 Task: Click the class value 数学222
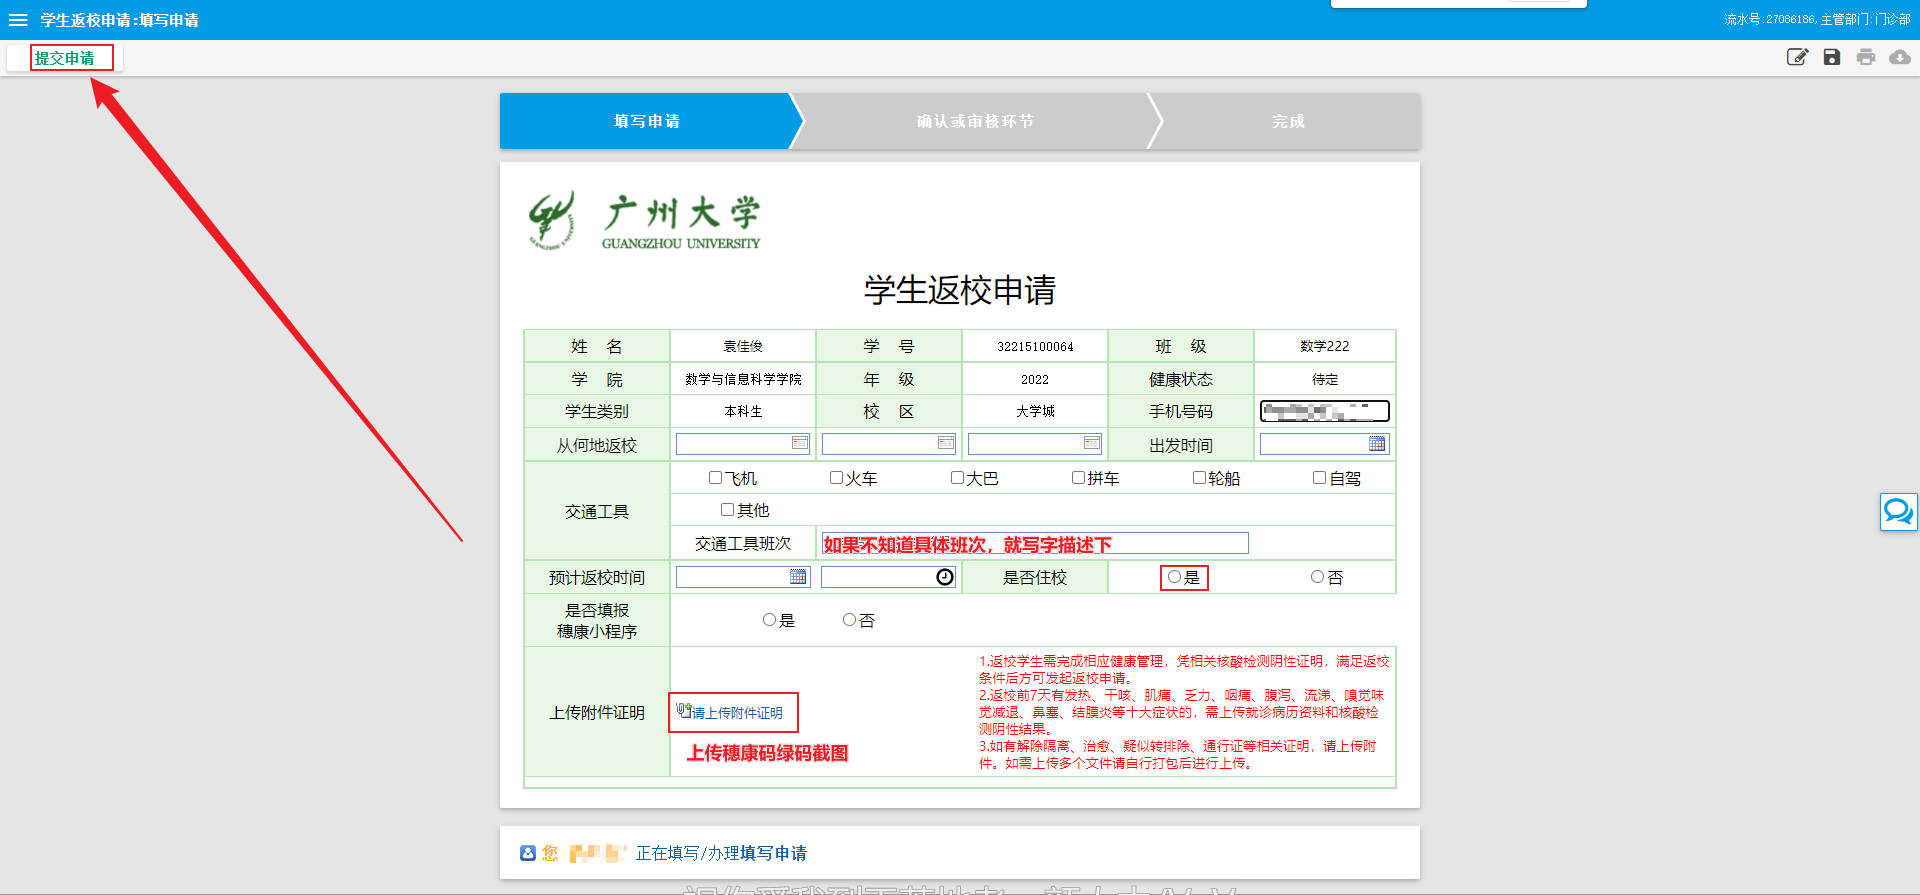click(1325, 346)
